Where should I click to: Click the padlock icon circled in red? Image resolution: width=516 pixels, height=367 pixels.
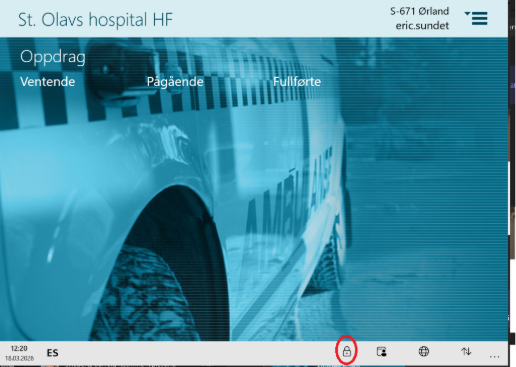(347, 351)
